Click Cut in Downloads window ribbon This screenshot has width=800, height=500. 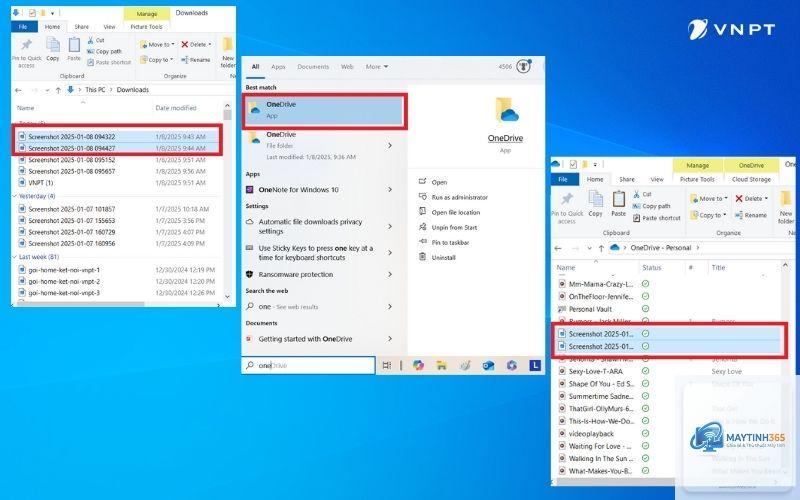point(95,40)
